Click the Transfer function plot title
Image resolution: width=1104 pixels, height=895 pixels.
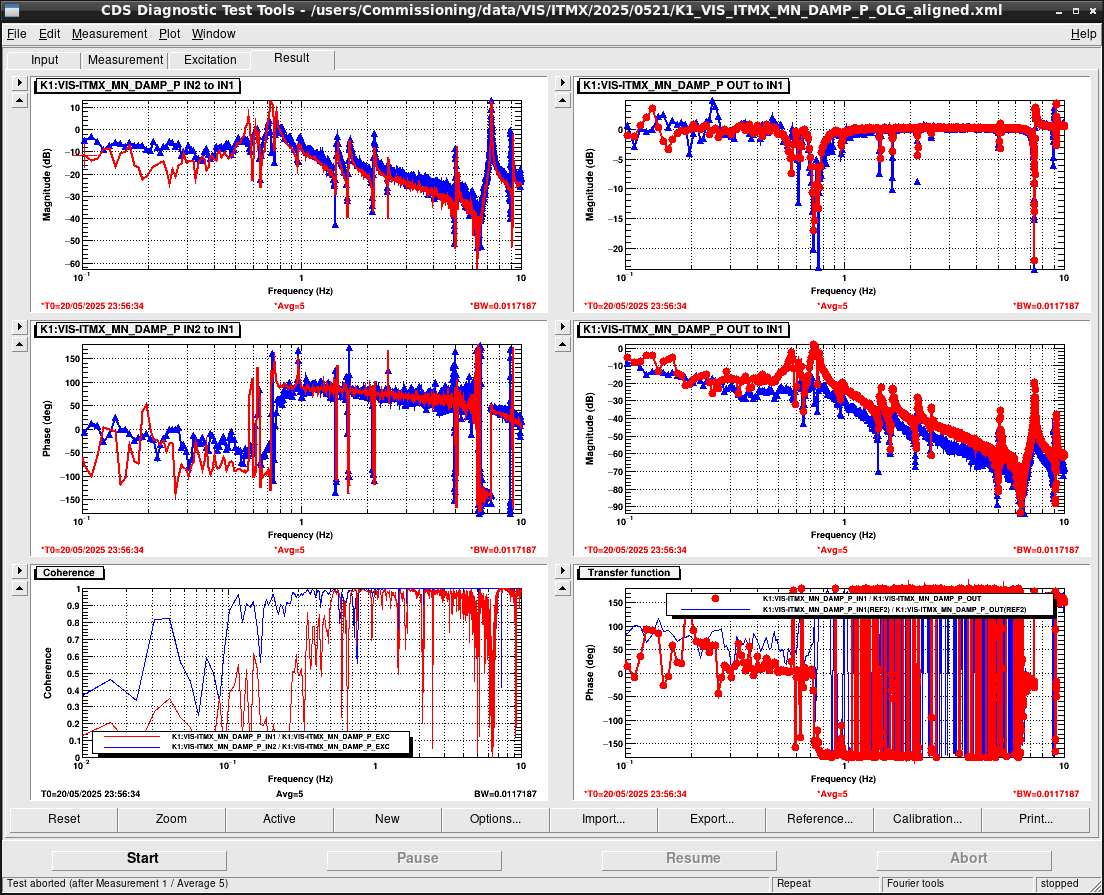(629, 572)
